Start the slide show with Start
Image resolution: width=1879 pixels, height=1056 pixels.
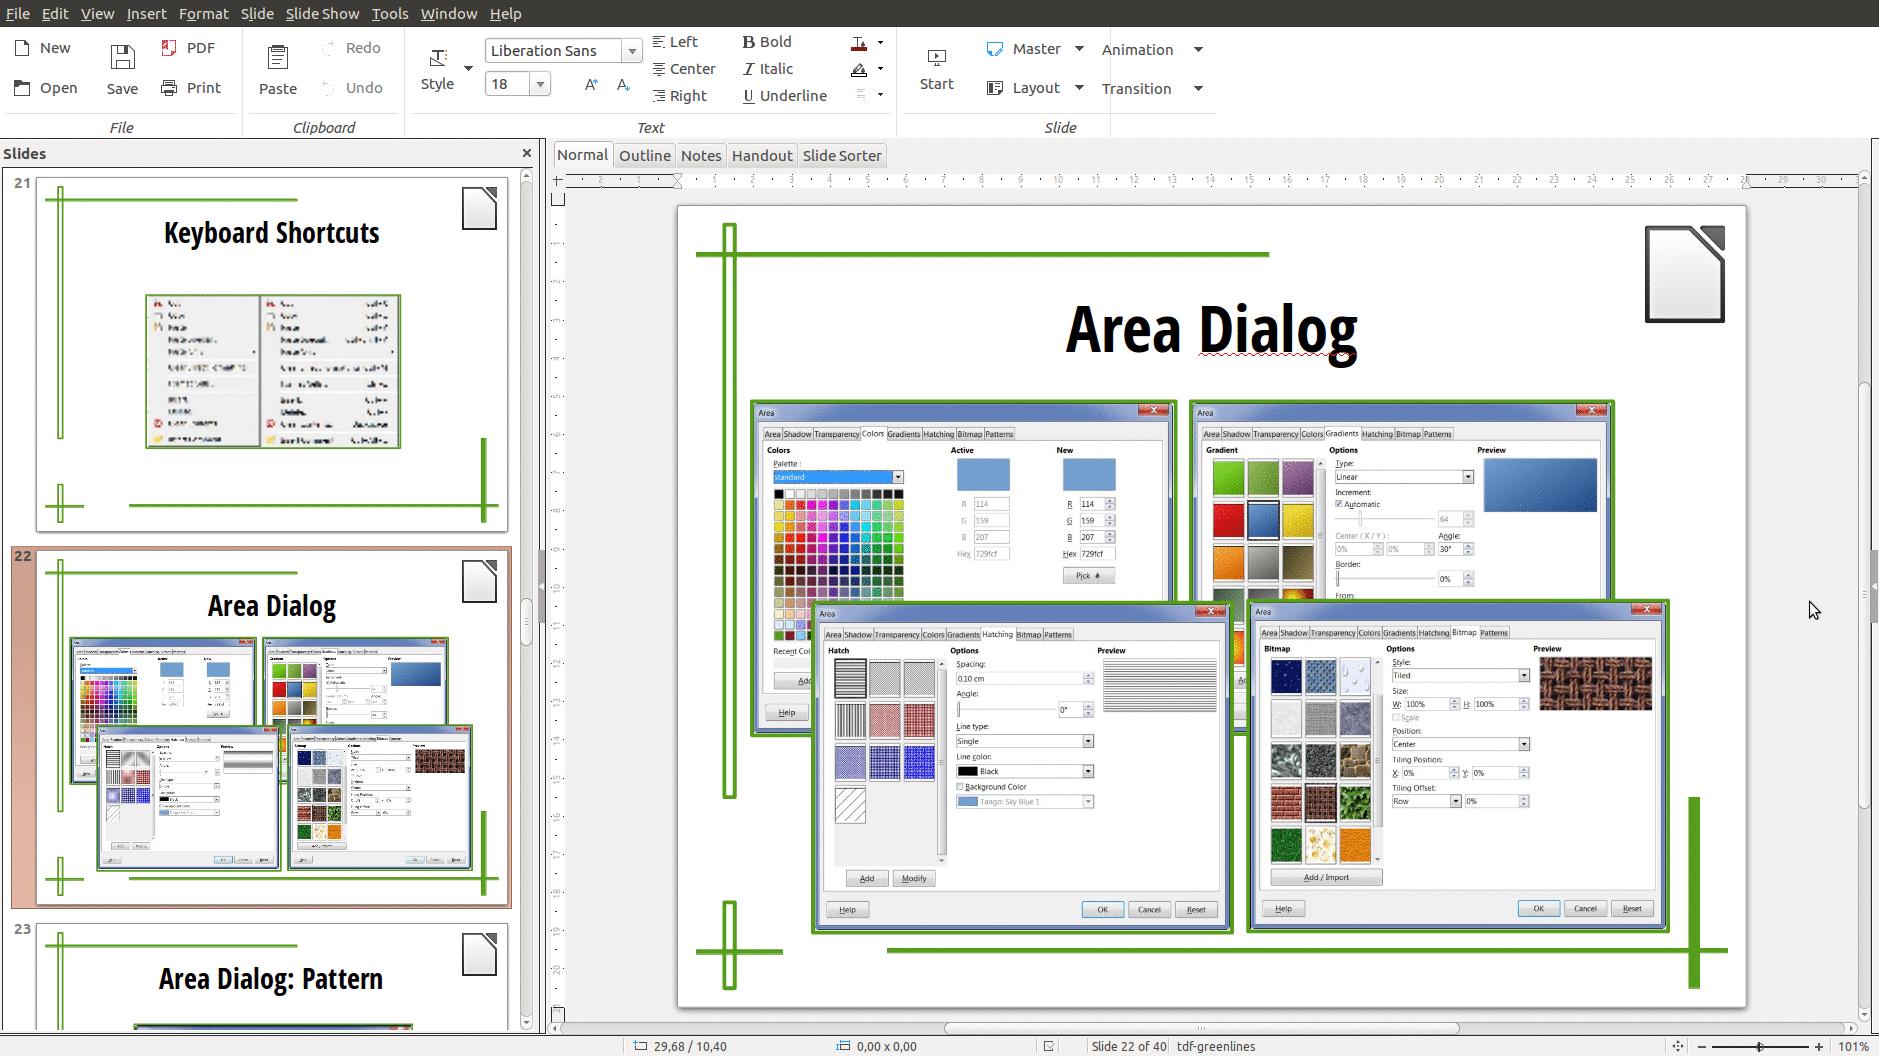[937, 69]
